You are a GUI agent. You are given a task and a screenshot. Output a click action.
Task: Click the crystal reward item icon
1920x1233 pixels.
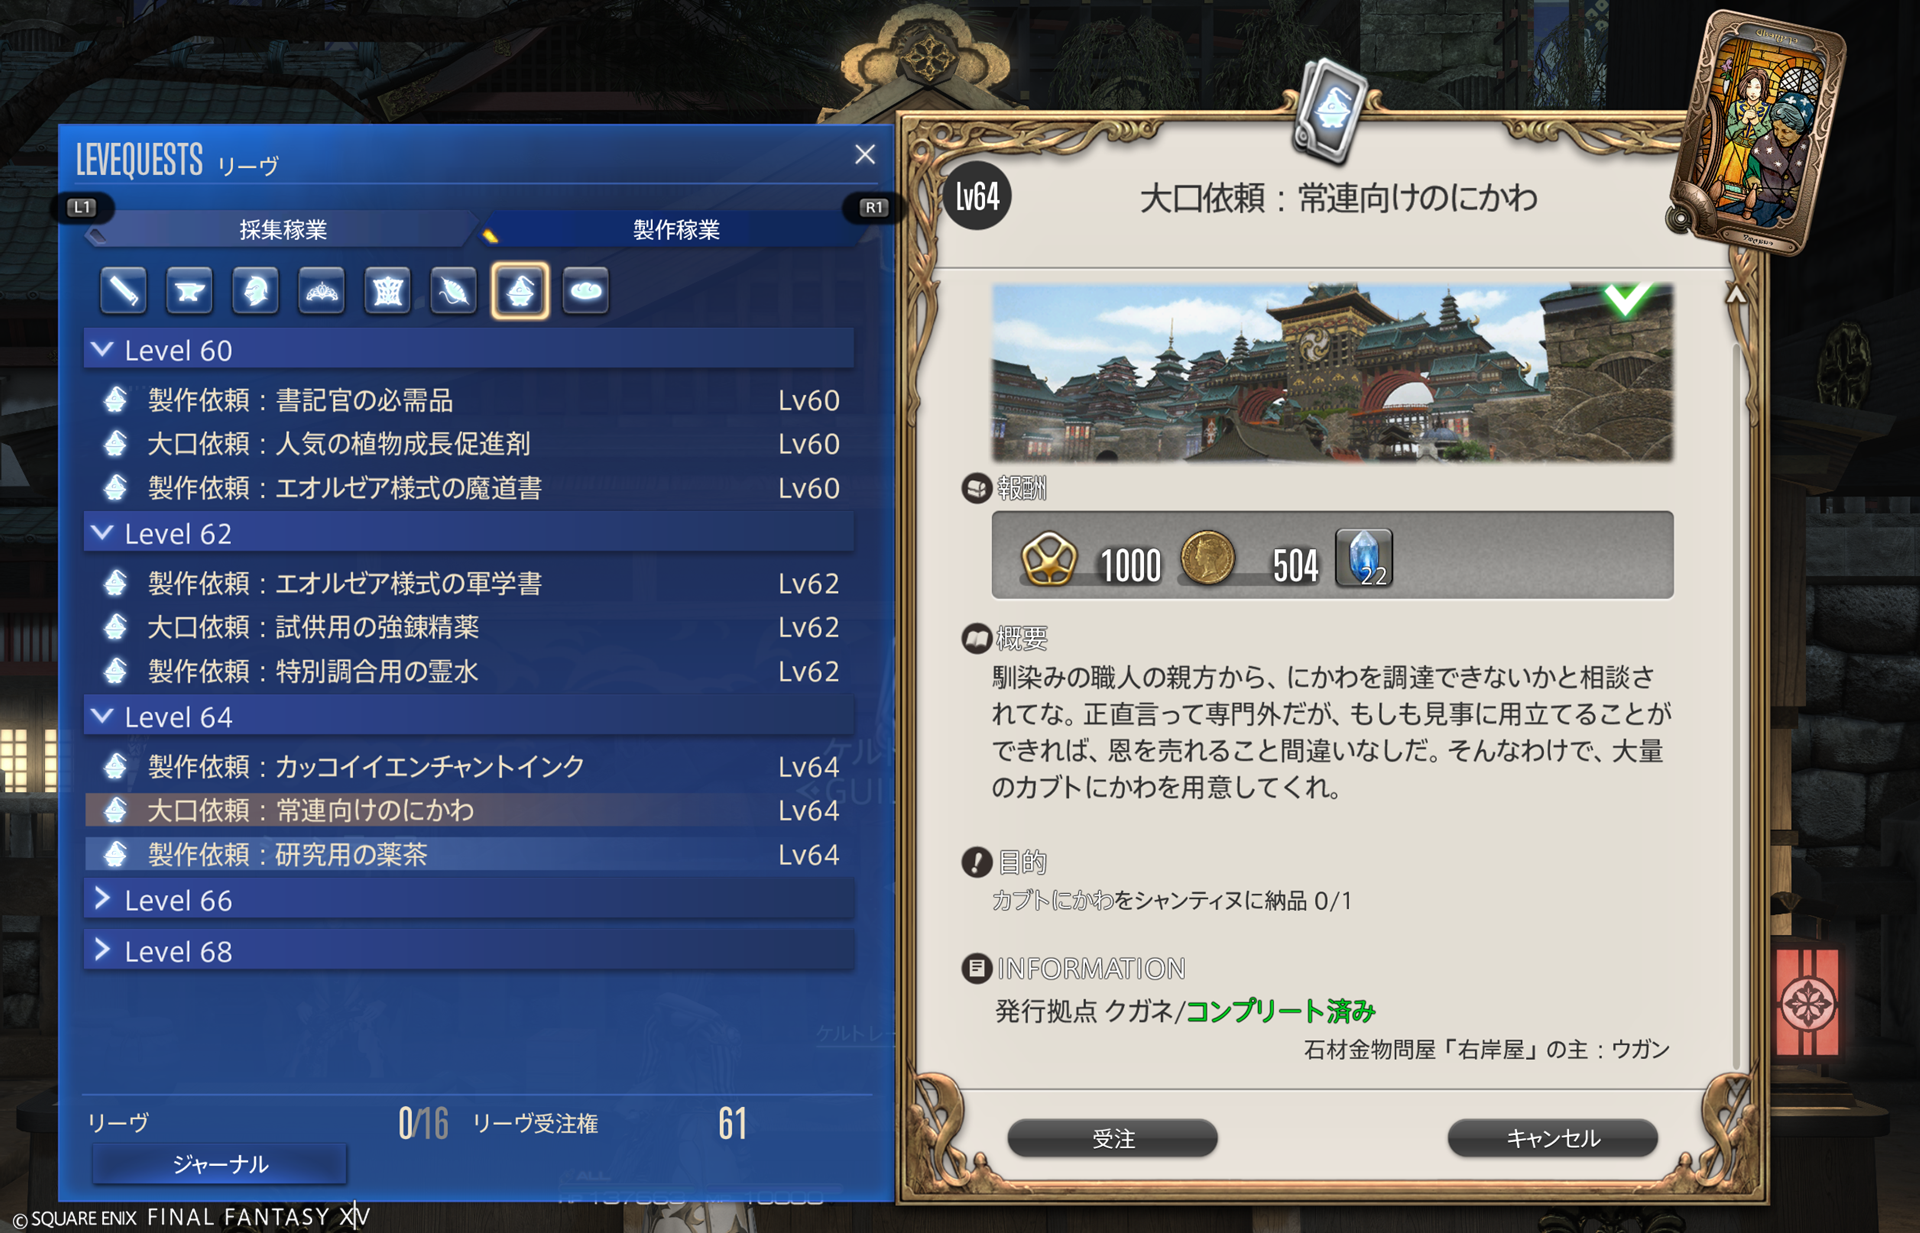(1364, 558)
